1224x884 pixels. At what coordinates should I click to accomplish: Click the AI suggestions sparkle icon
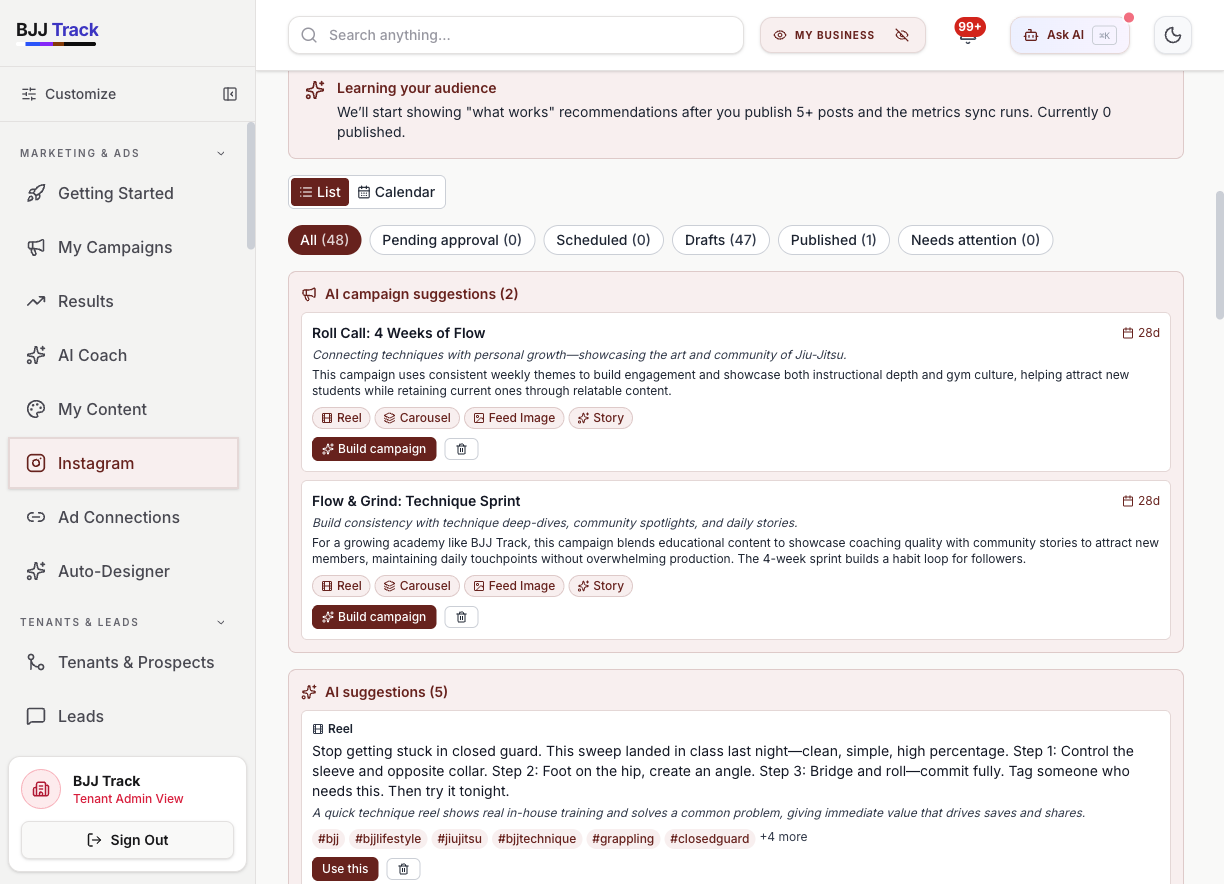coord(310,692)
